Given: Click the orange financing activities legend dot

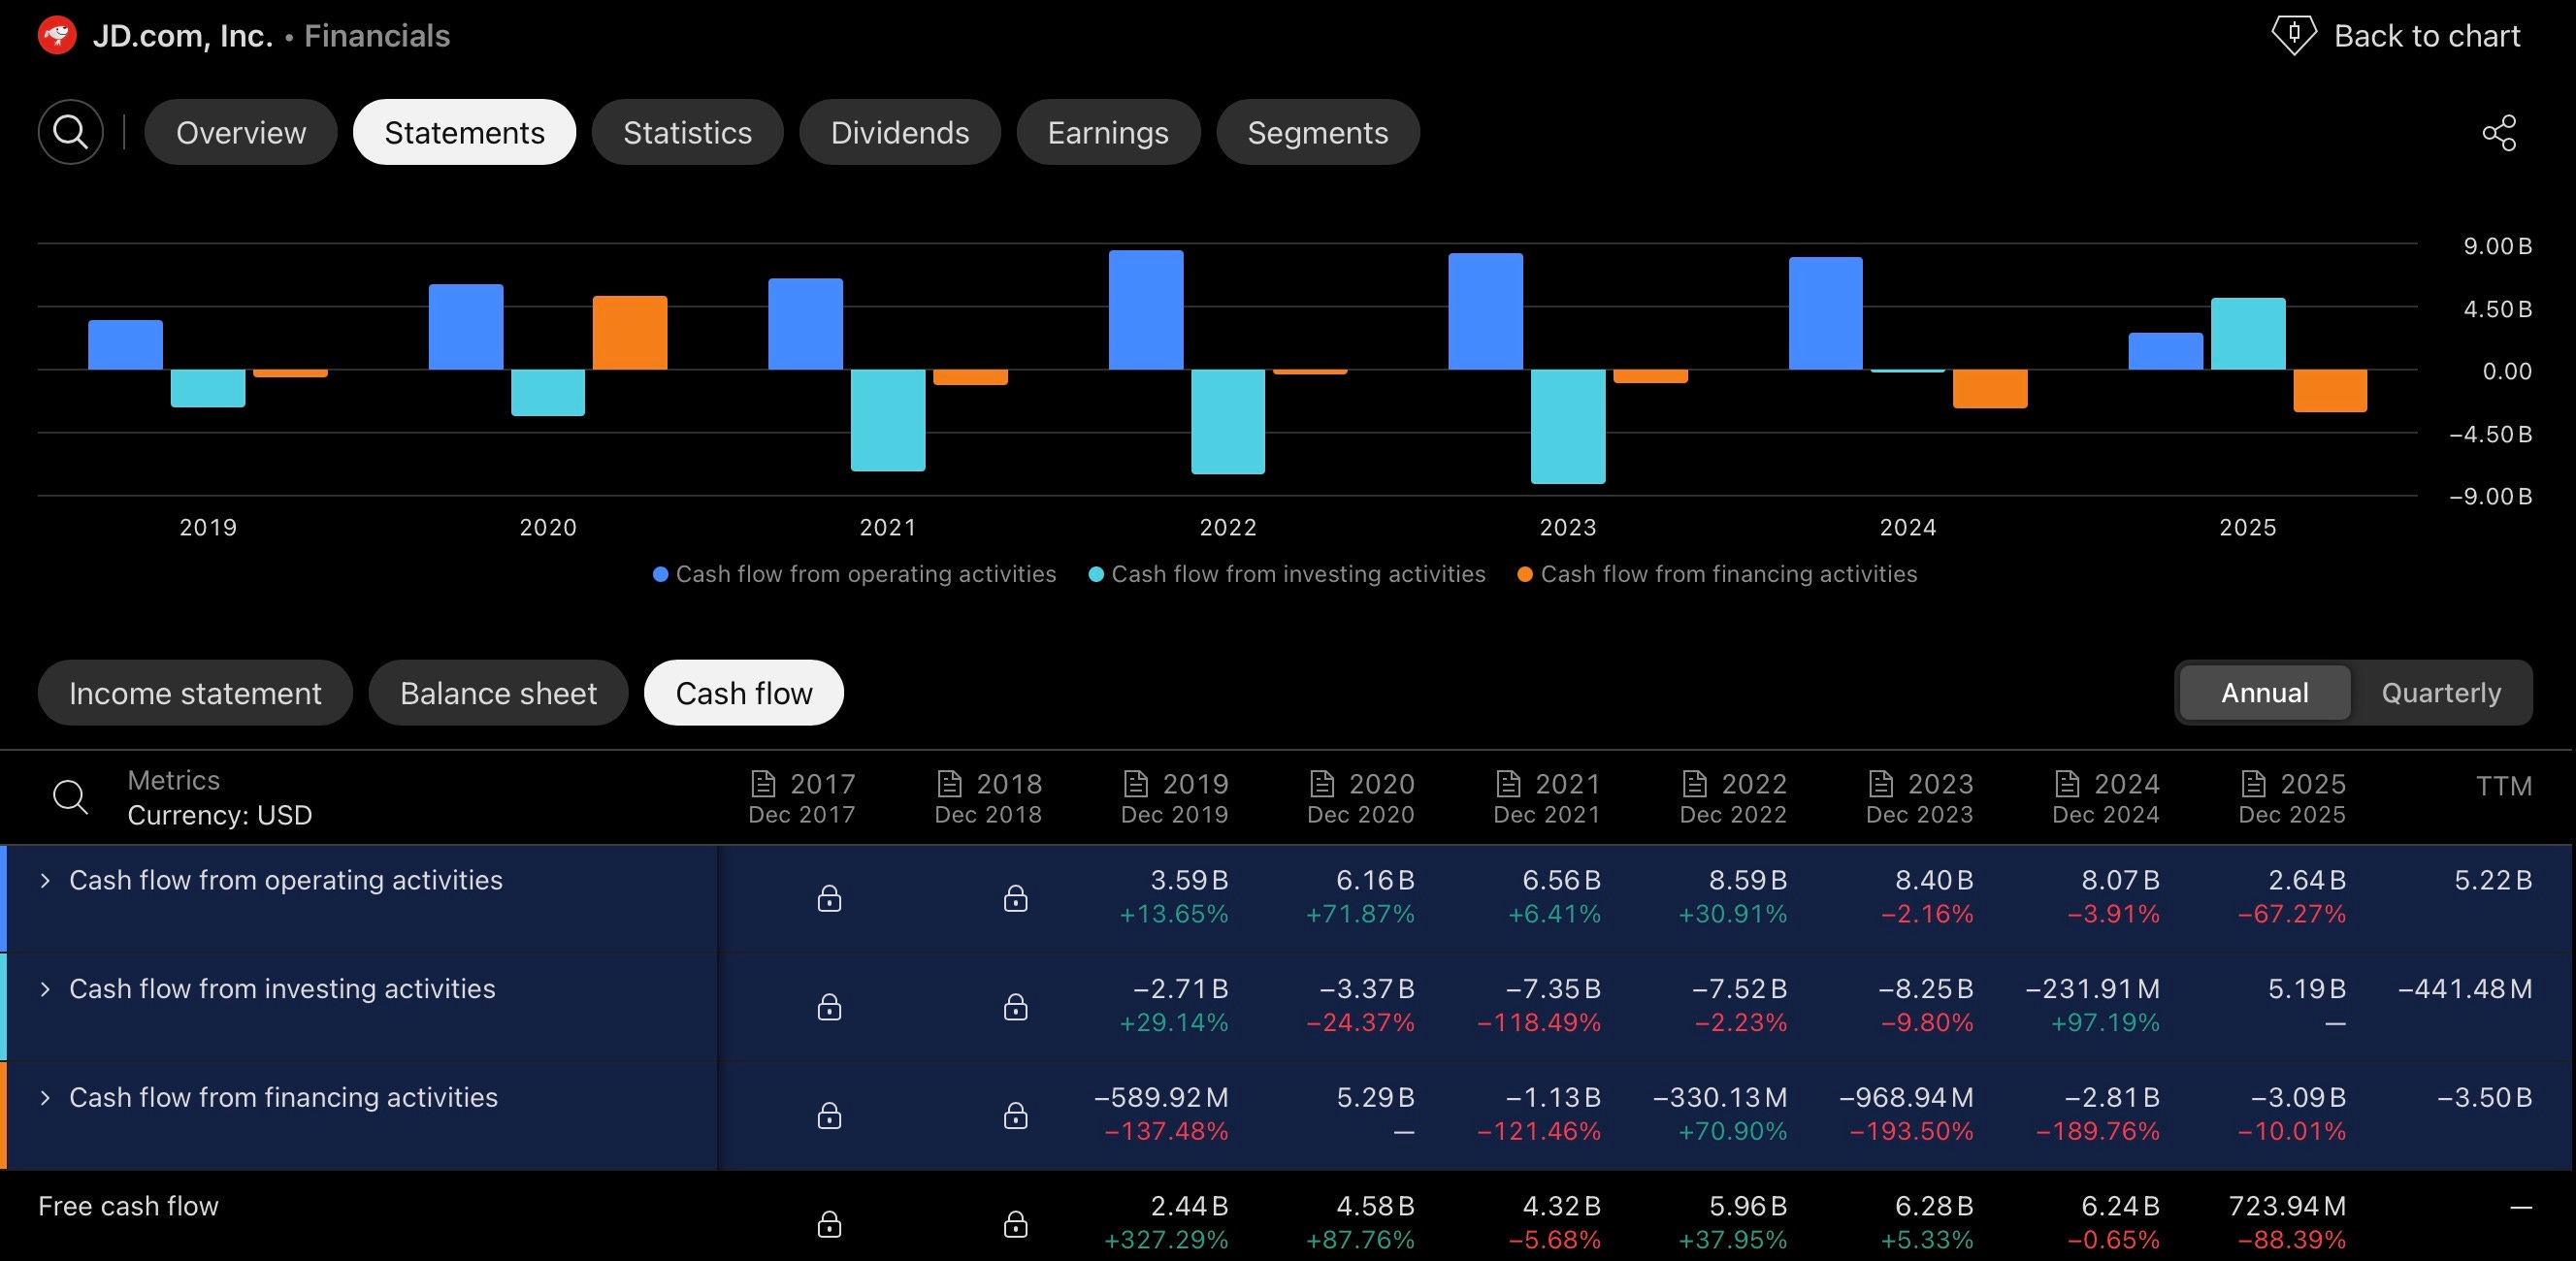Looking at the screenshot, I should coord(1525,574).
